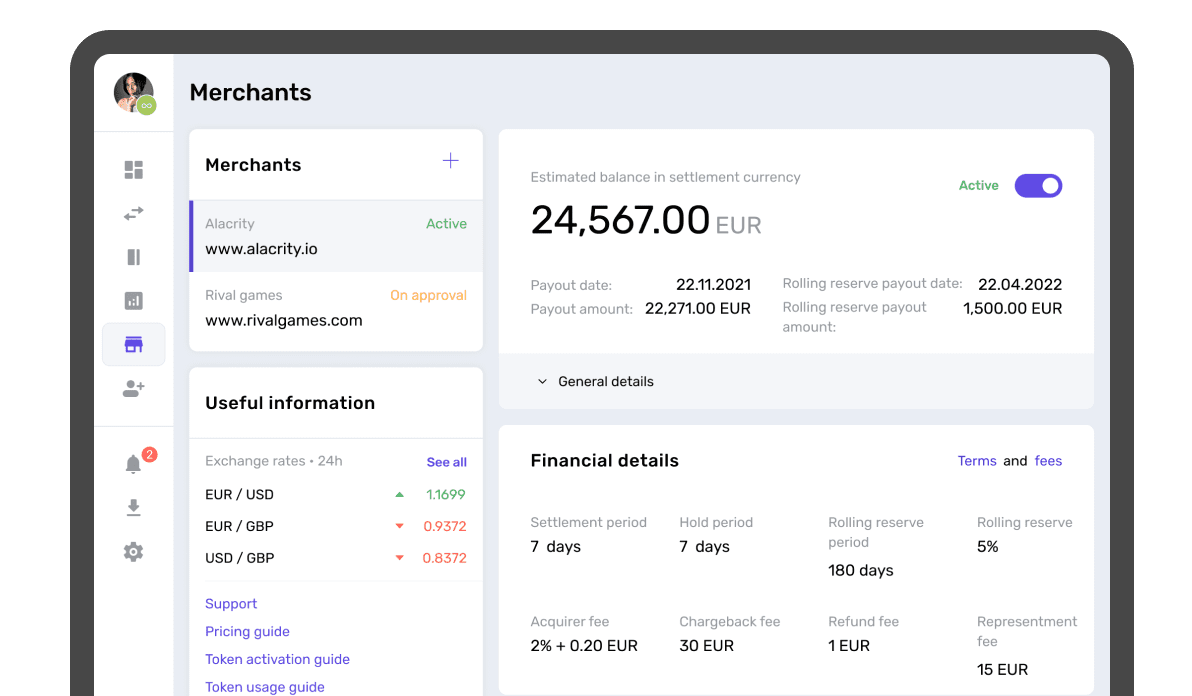Screen dimensions: 1192x696
Task: Expand the General details section
Action: click(596, 381)
